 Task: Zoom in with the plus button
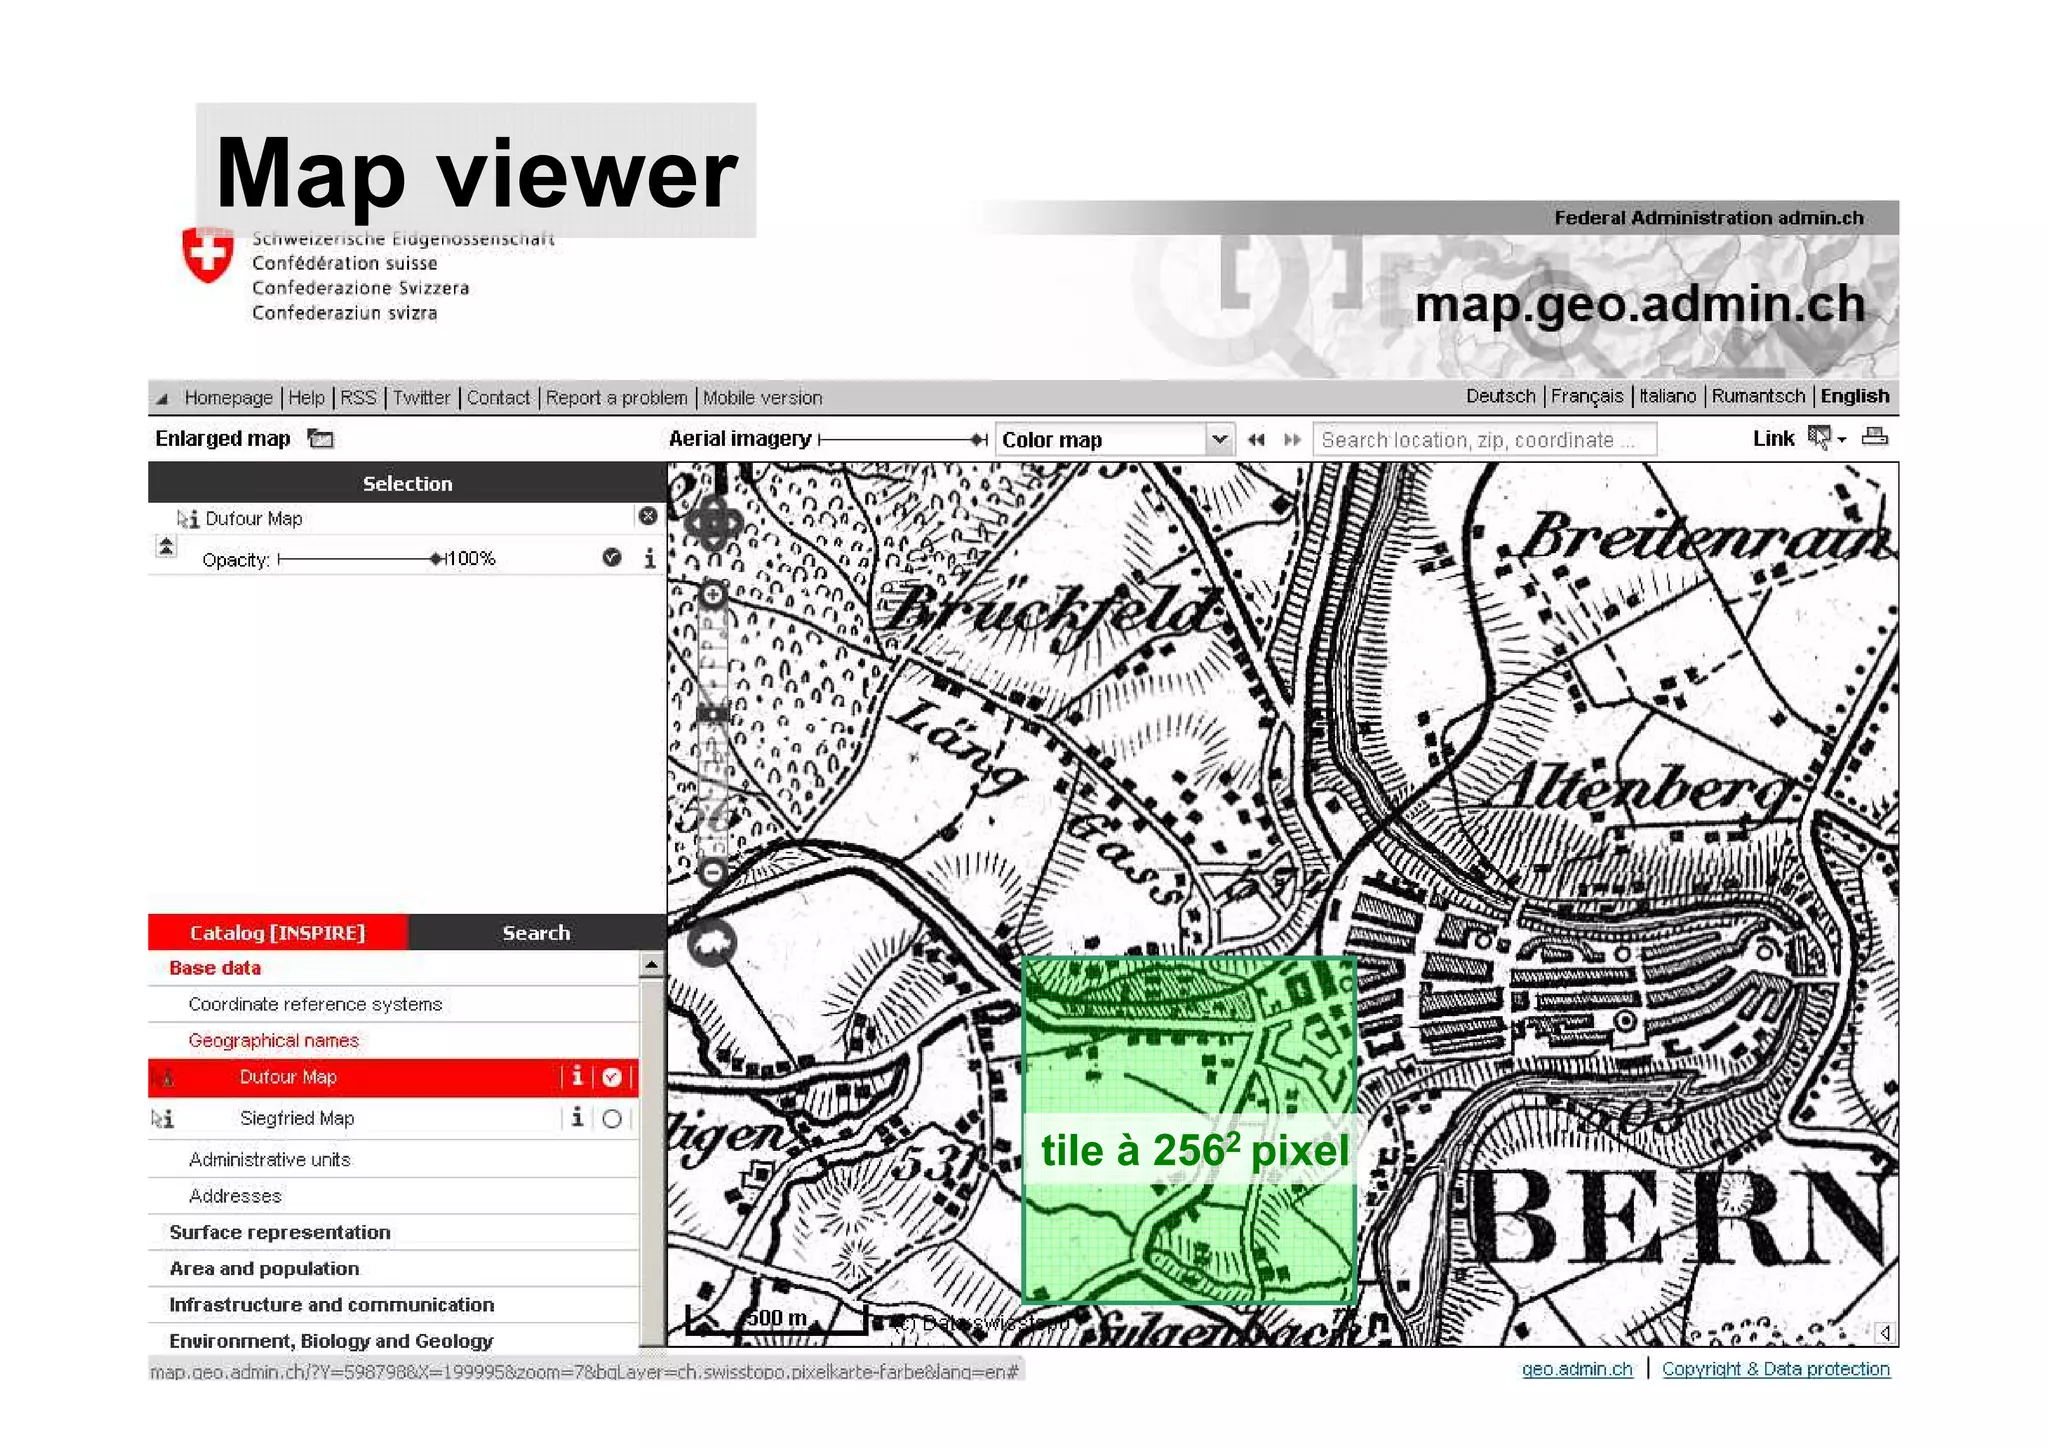point(713,595)
